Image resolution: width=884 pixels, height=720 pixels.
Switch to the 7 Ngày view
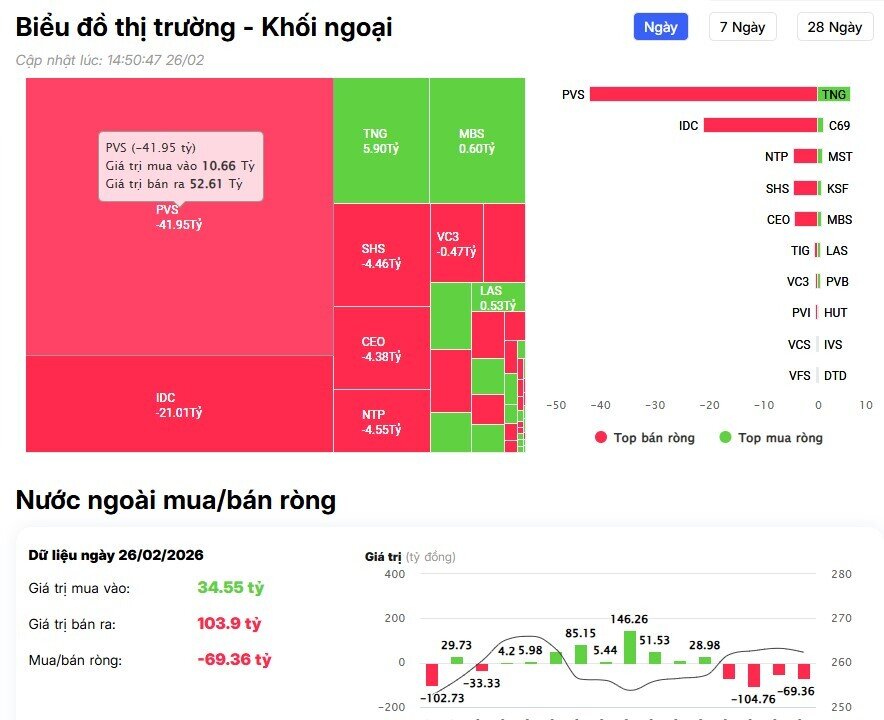tap(742, 27)
